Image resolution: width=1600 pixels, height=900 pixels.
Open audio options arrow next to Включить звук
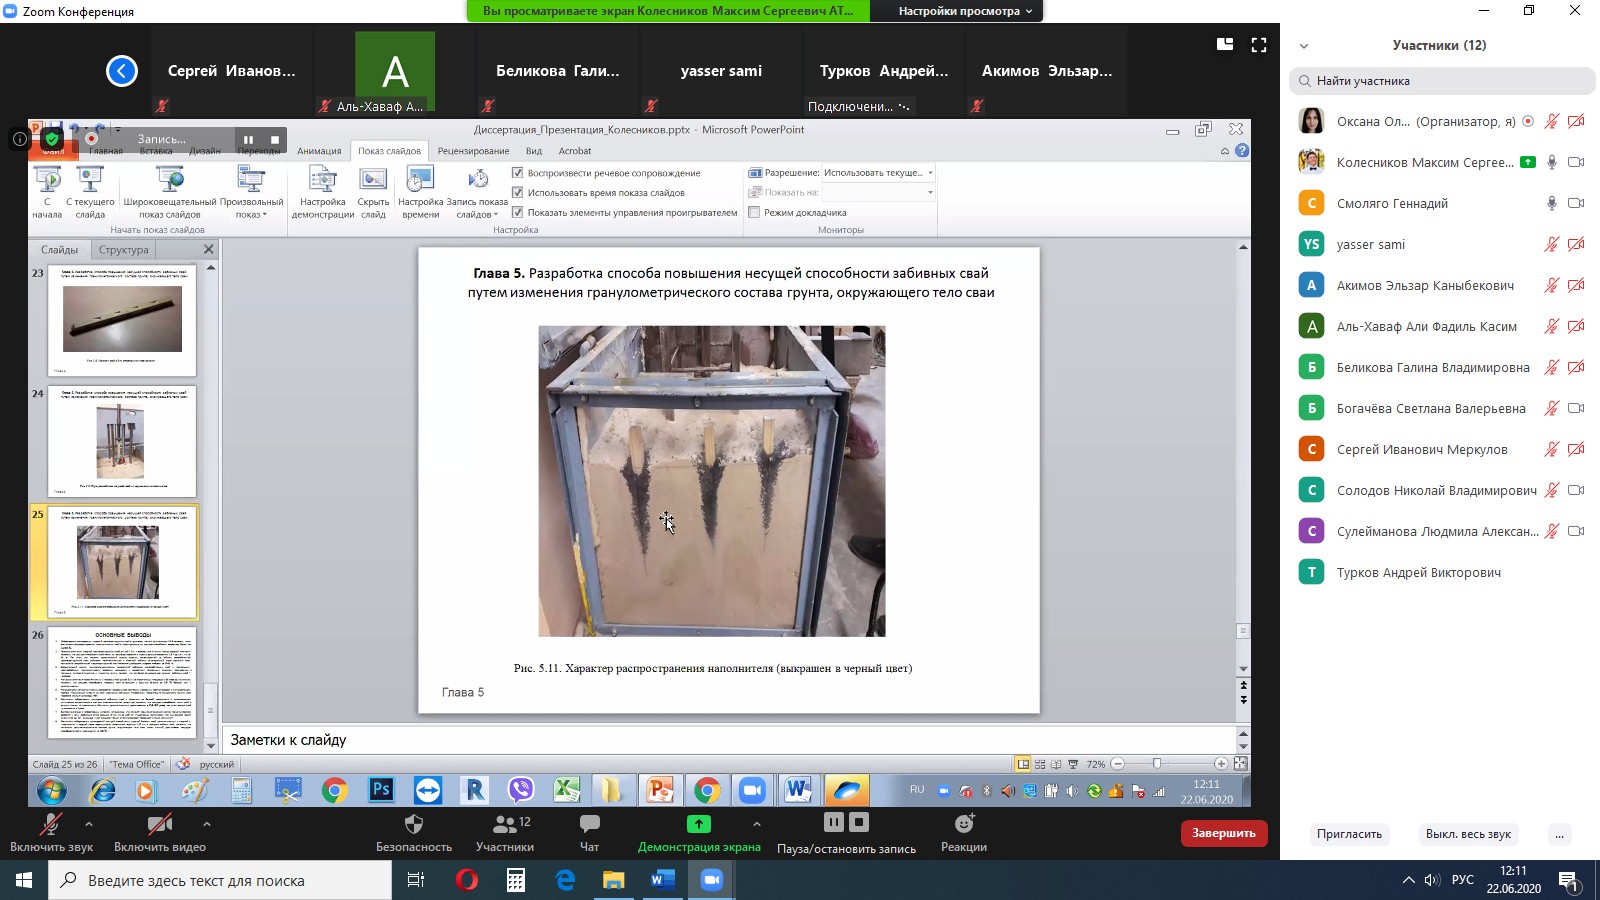[x=89, y=824]
